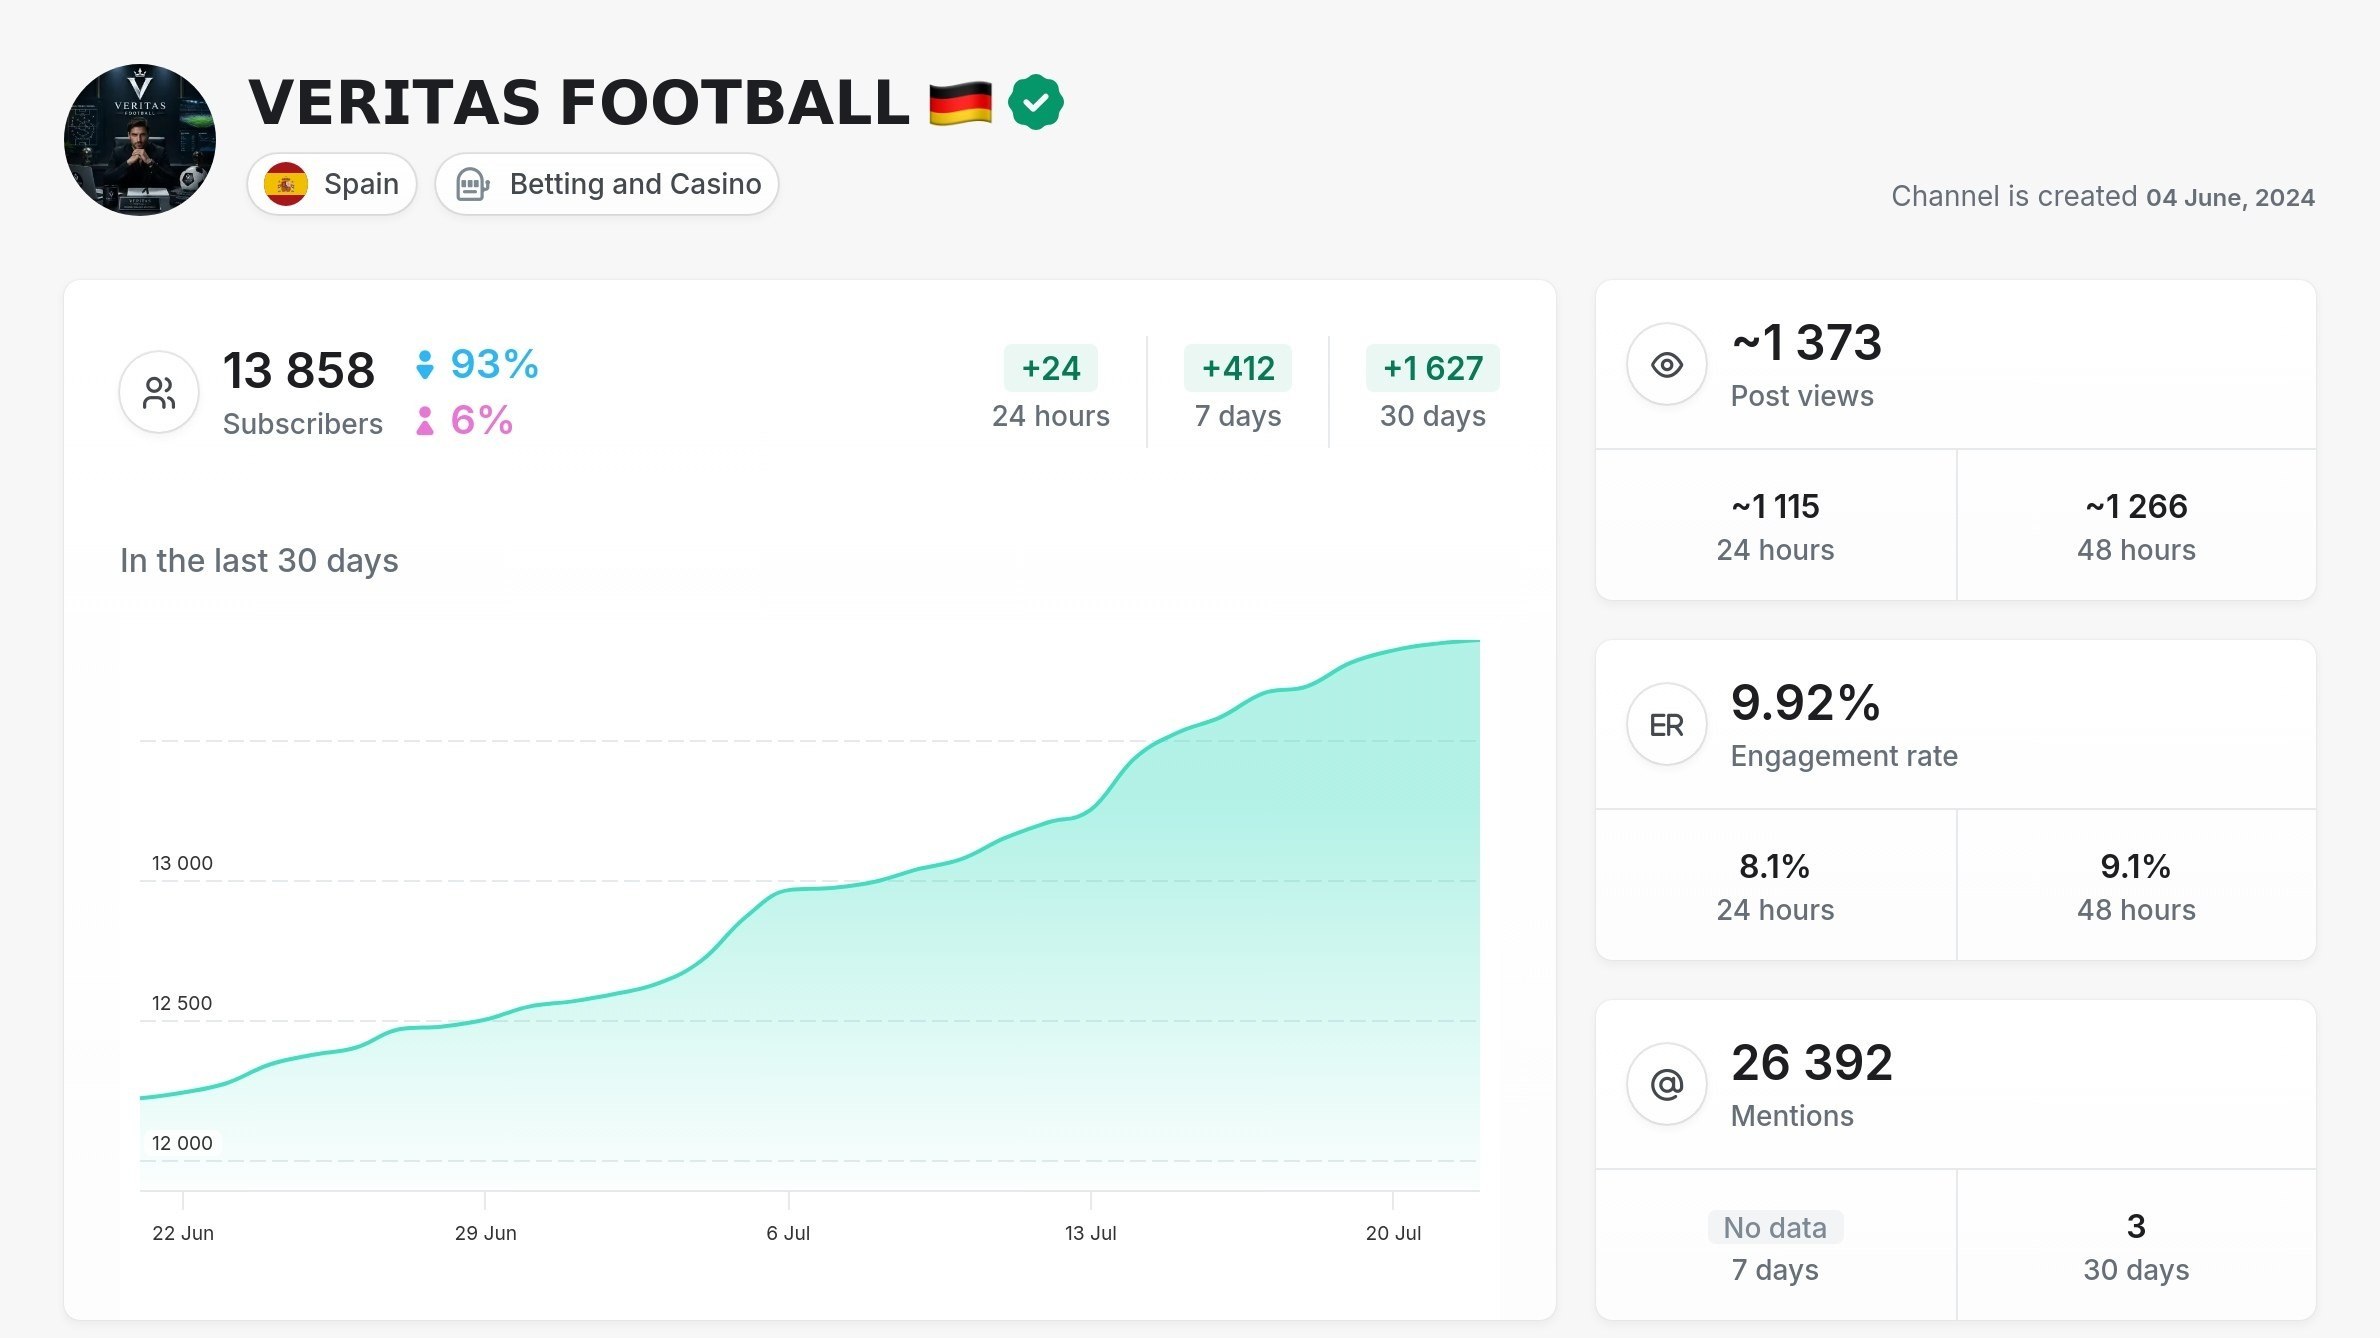Click the green verified checkmark badge
The image size is (2380, 1338).
[1035, 102]
